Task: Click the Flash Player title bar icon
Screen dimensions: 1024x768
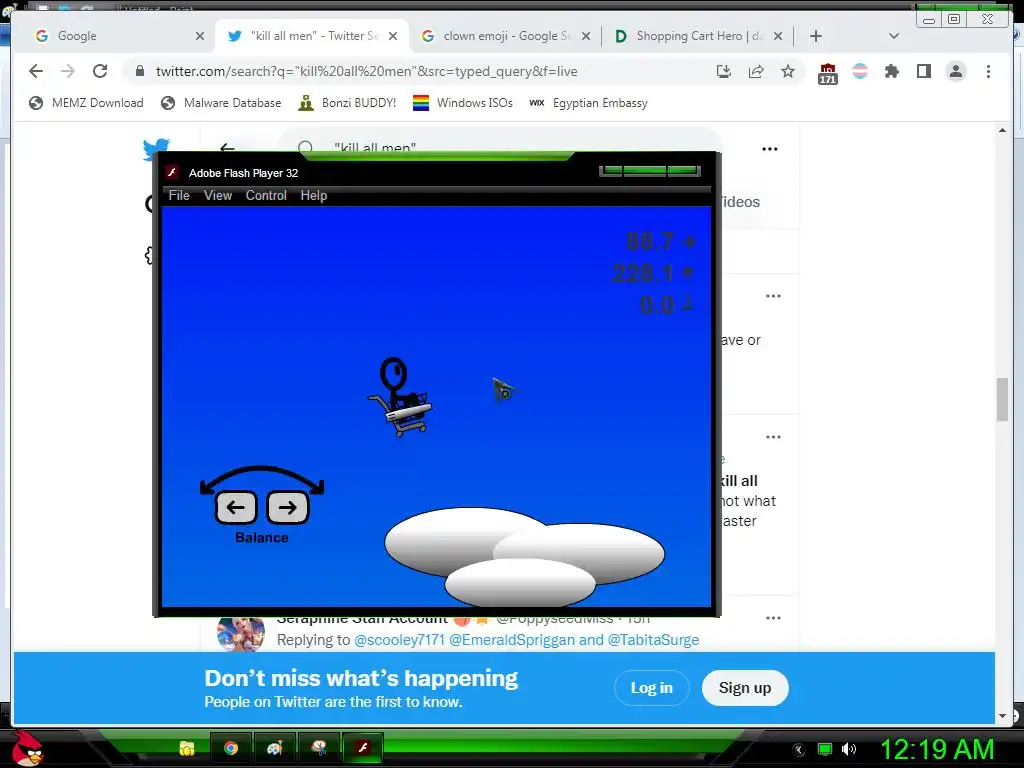Action: (x=172, y=172)
